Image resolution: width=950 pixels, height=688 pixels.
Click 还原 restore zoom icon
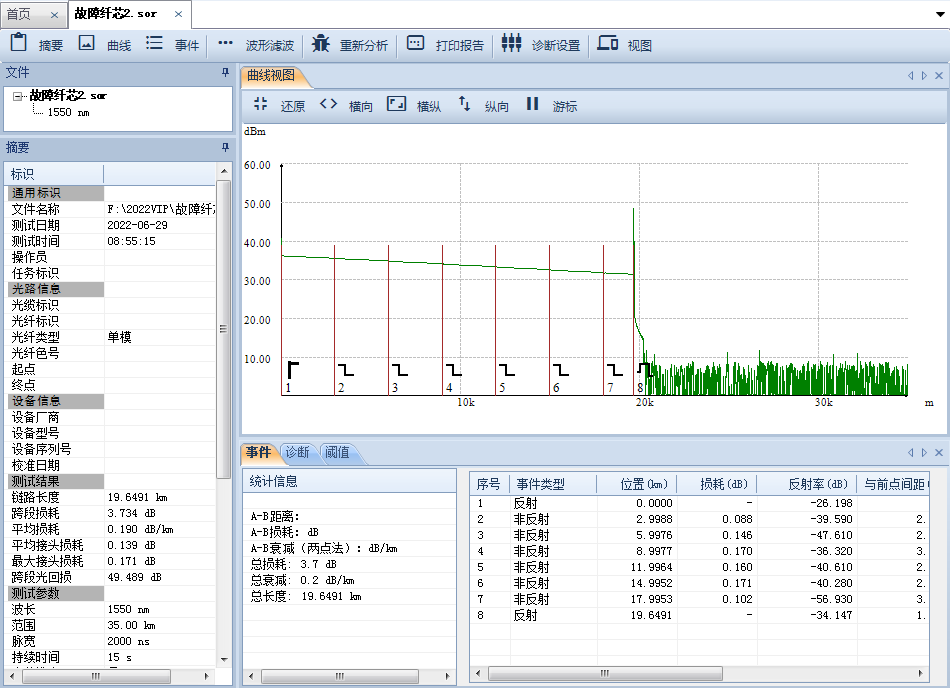click(261, 104)
